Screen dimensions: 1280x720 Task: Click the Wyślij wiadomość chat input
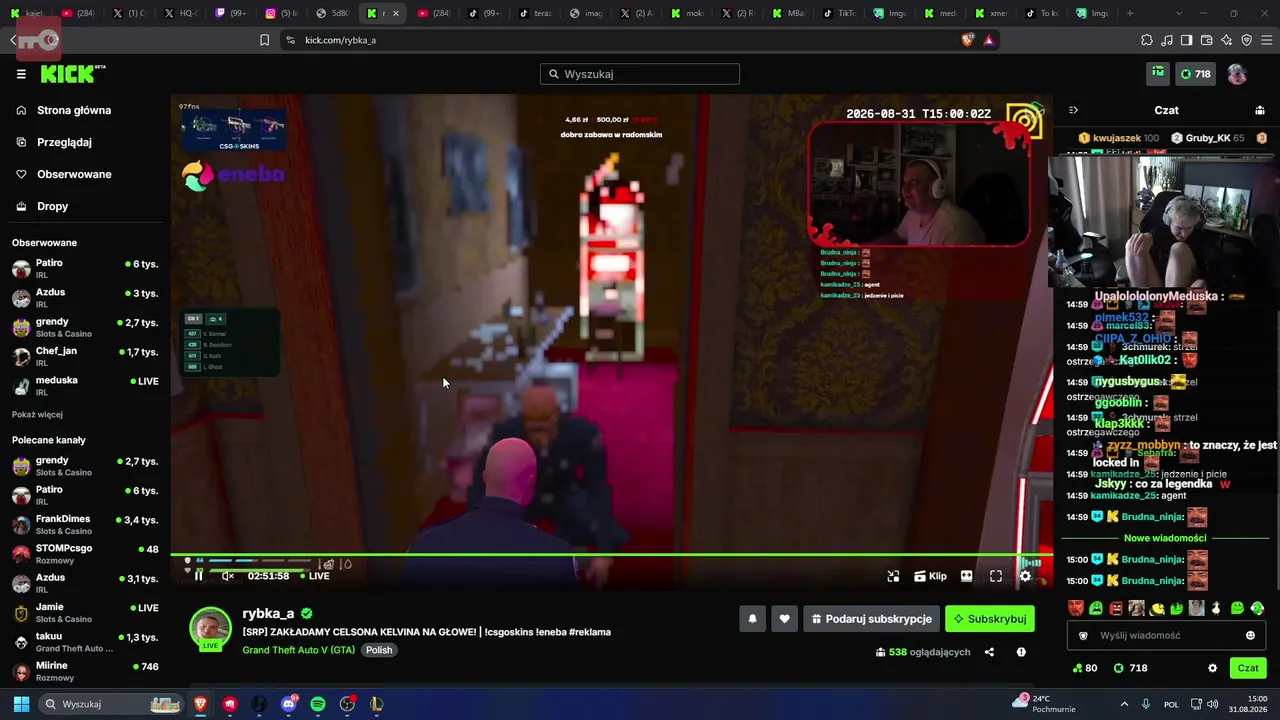(1166, 635)
